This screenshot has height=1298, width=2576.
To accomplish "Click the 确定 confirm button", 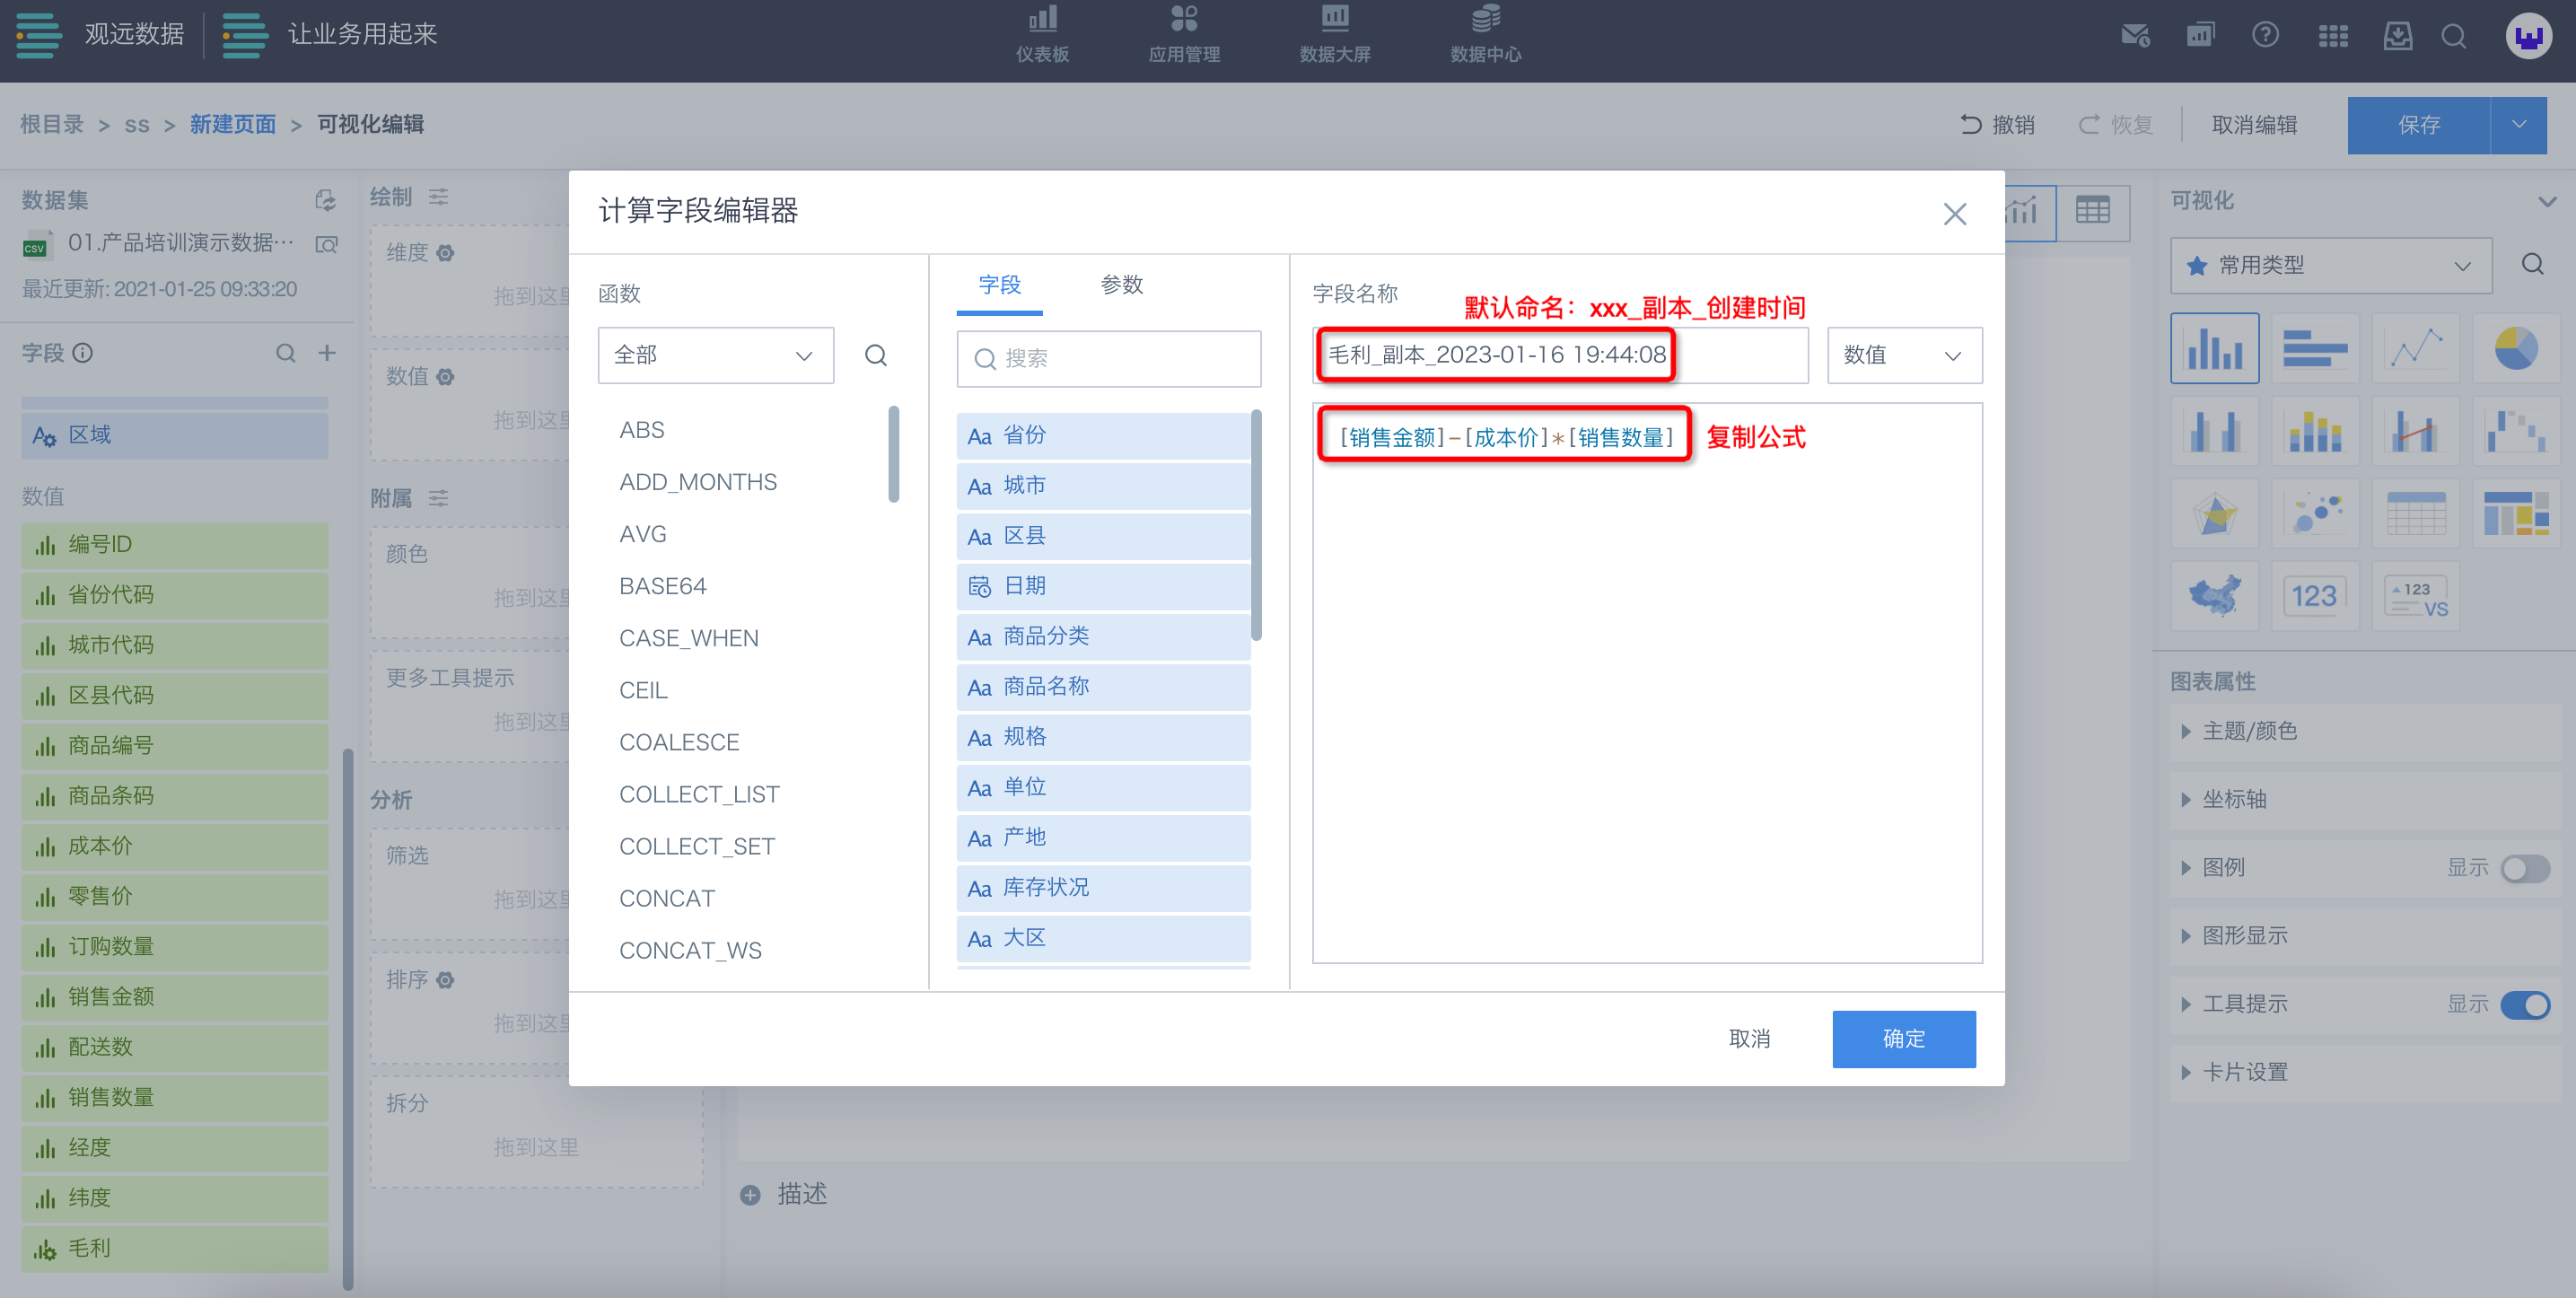I will point(1903,1038).
